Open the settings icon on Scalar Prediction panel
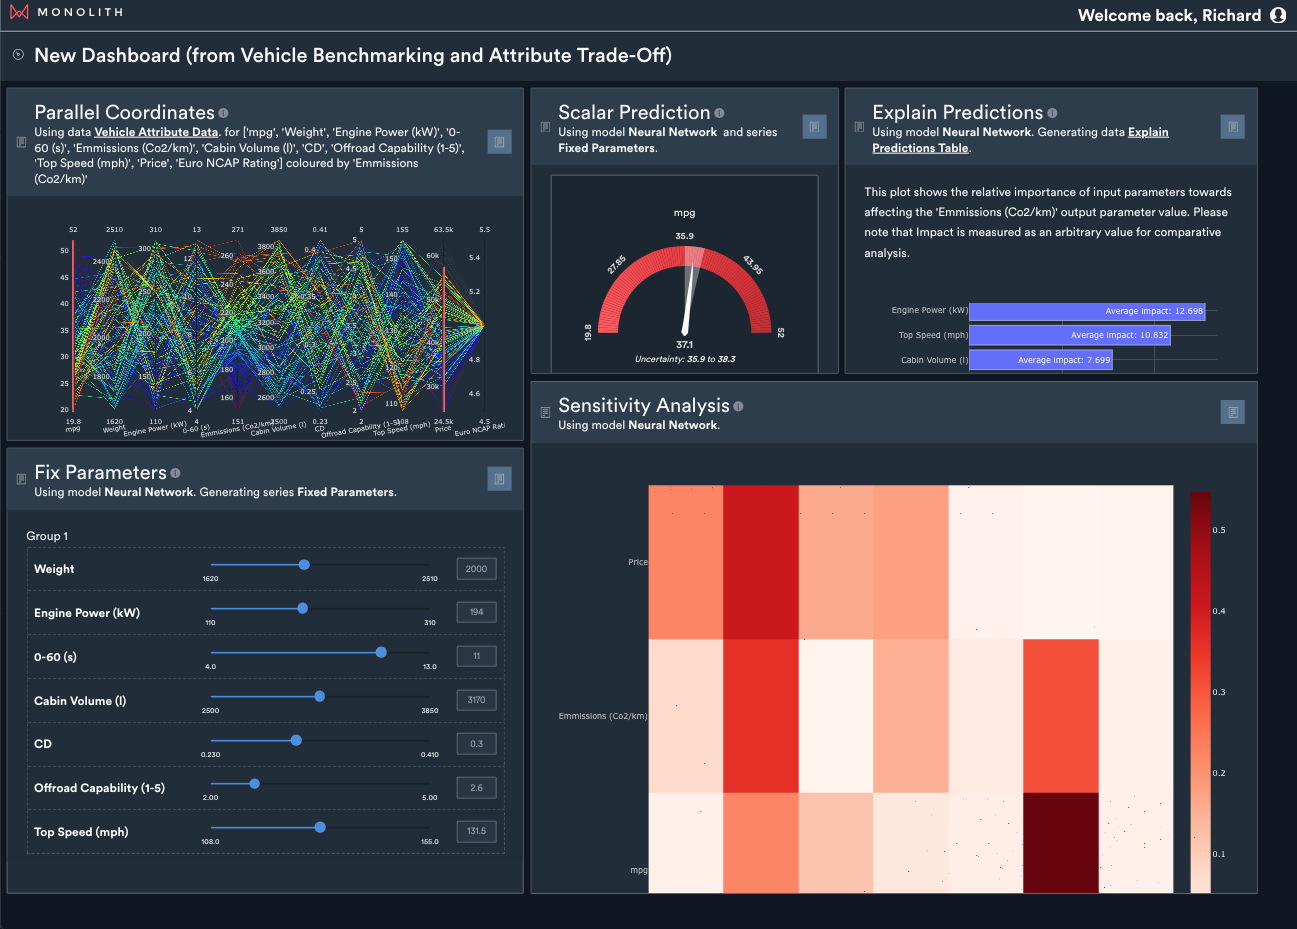The height and width of the screenshot is (929, 1297). point(814,127)
